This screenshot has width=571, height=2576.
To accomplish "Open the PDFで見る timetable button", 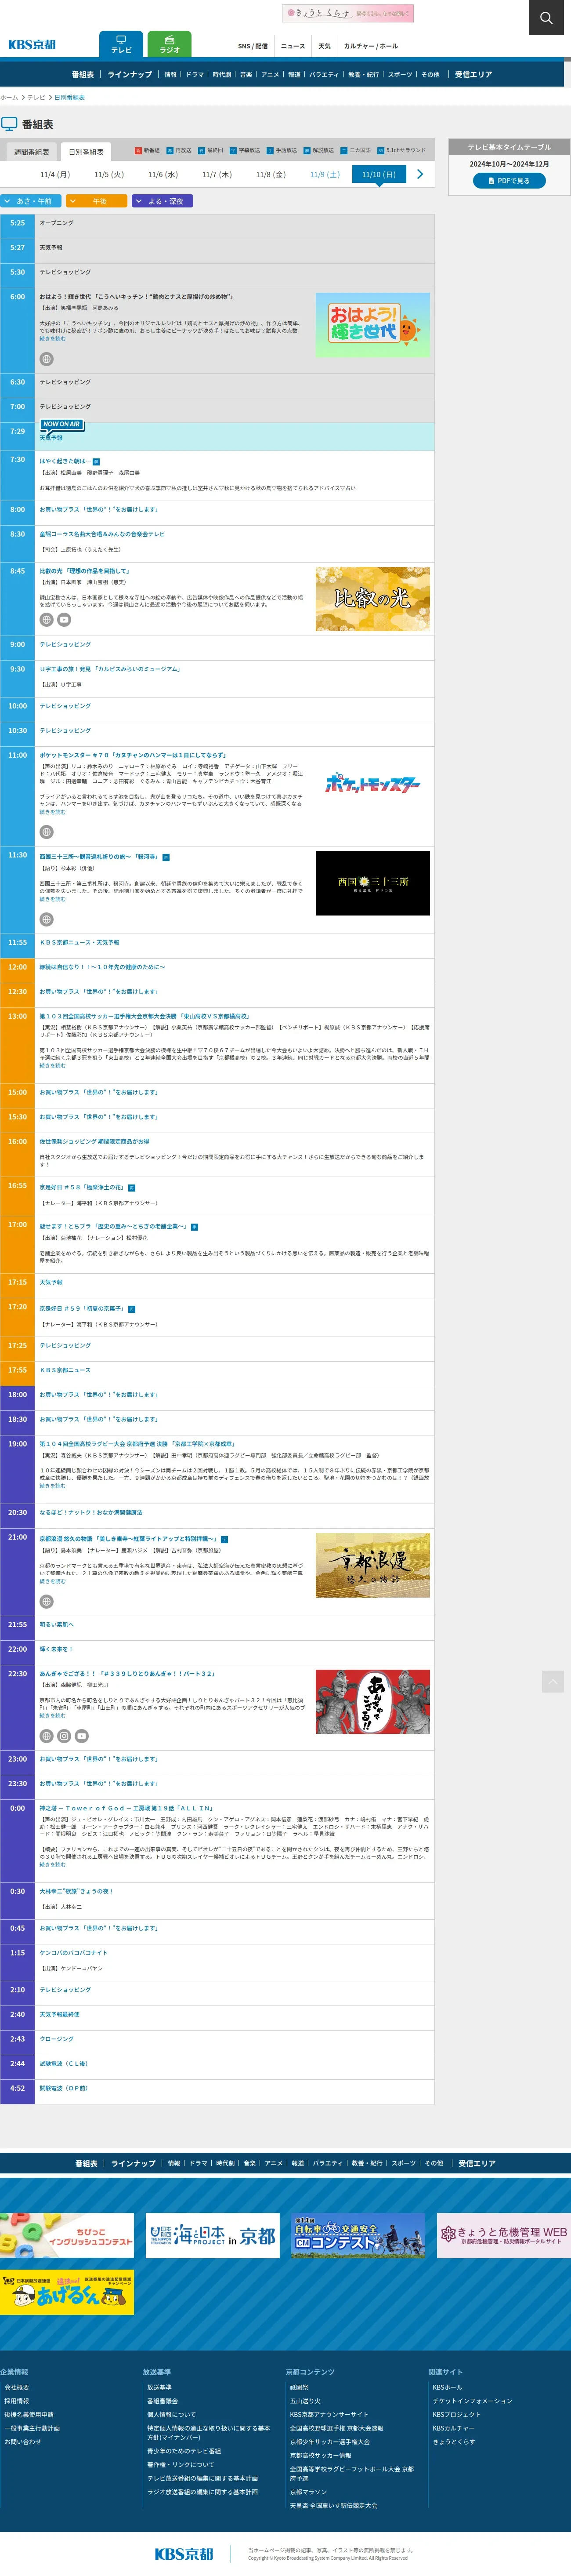I will click(x=509, y=181).
